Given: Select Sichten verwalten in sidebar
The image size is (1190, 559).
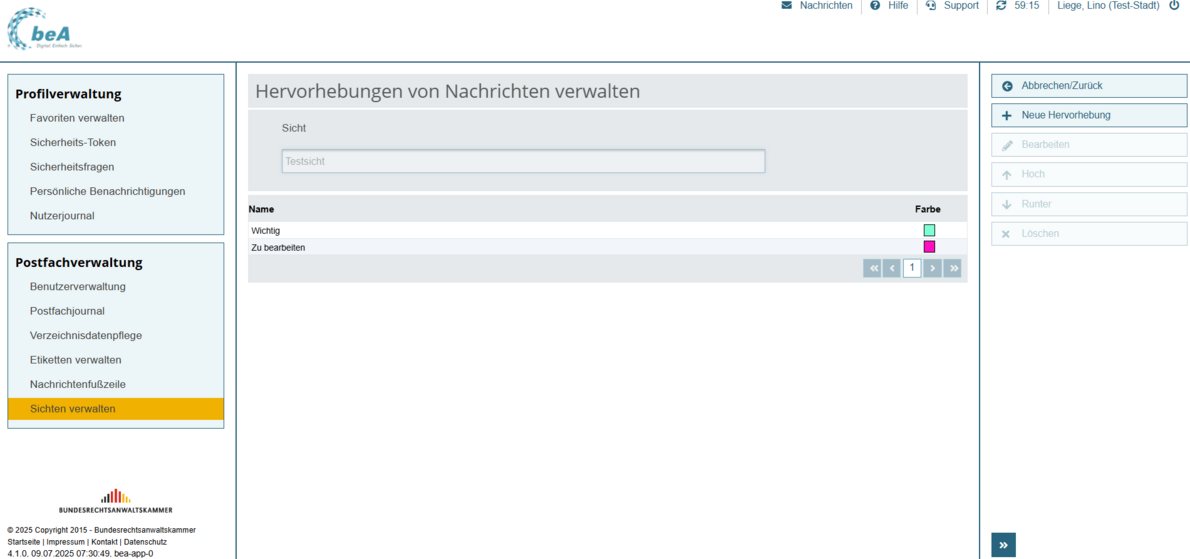Looking at the screenshot, I should 72,409.
